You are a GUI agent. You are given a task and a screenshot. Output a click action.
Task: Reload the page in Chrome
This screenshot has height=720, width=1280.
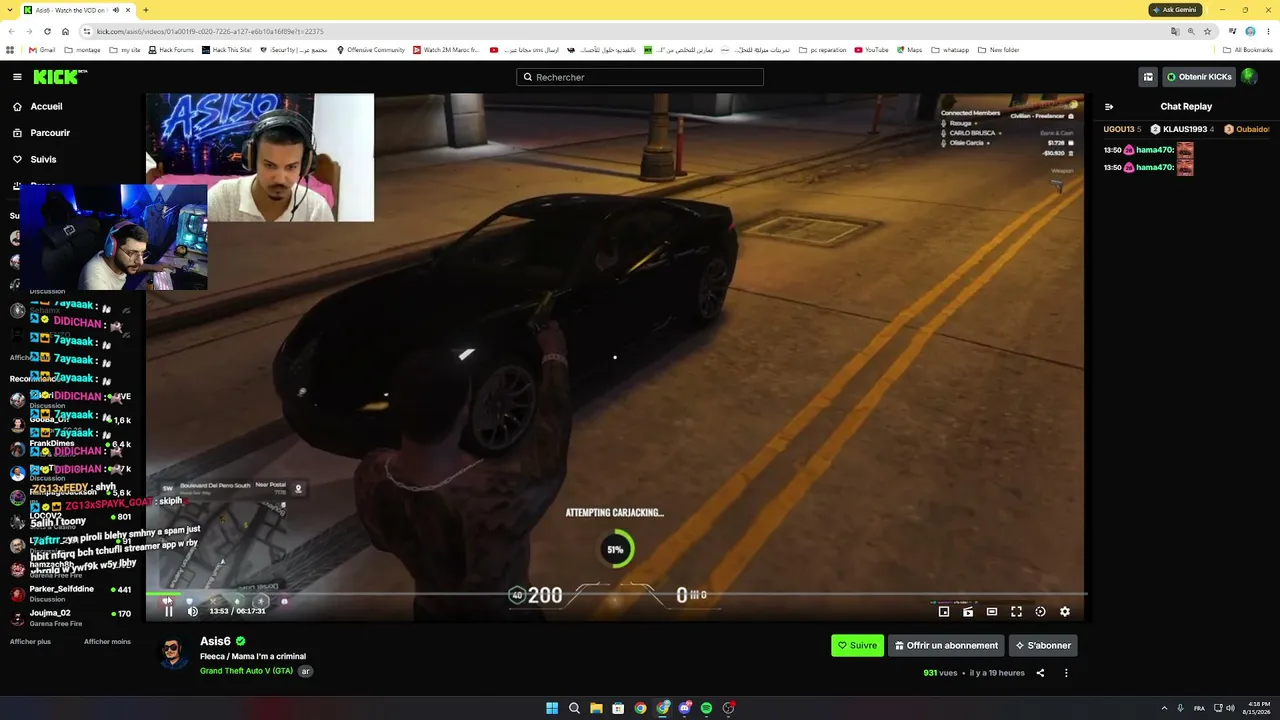point(47,31)
